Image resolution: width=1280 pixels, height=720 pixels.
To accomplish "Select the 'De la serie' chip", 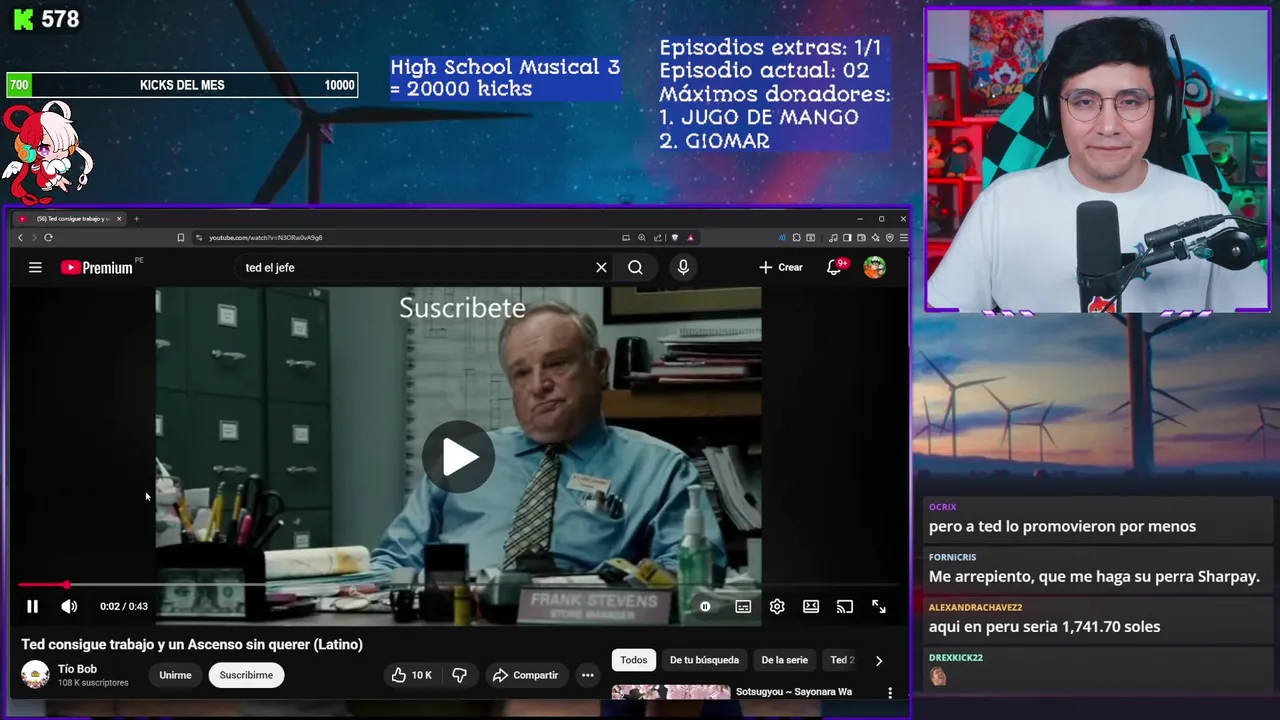I will click(784, 660).
